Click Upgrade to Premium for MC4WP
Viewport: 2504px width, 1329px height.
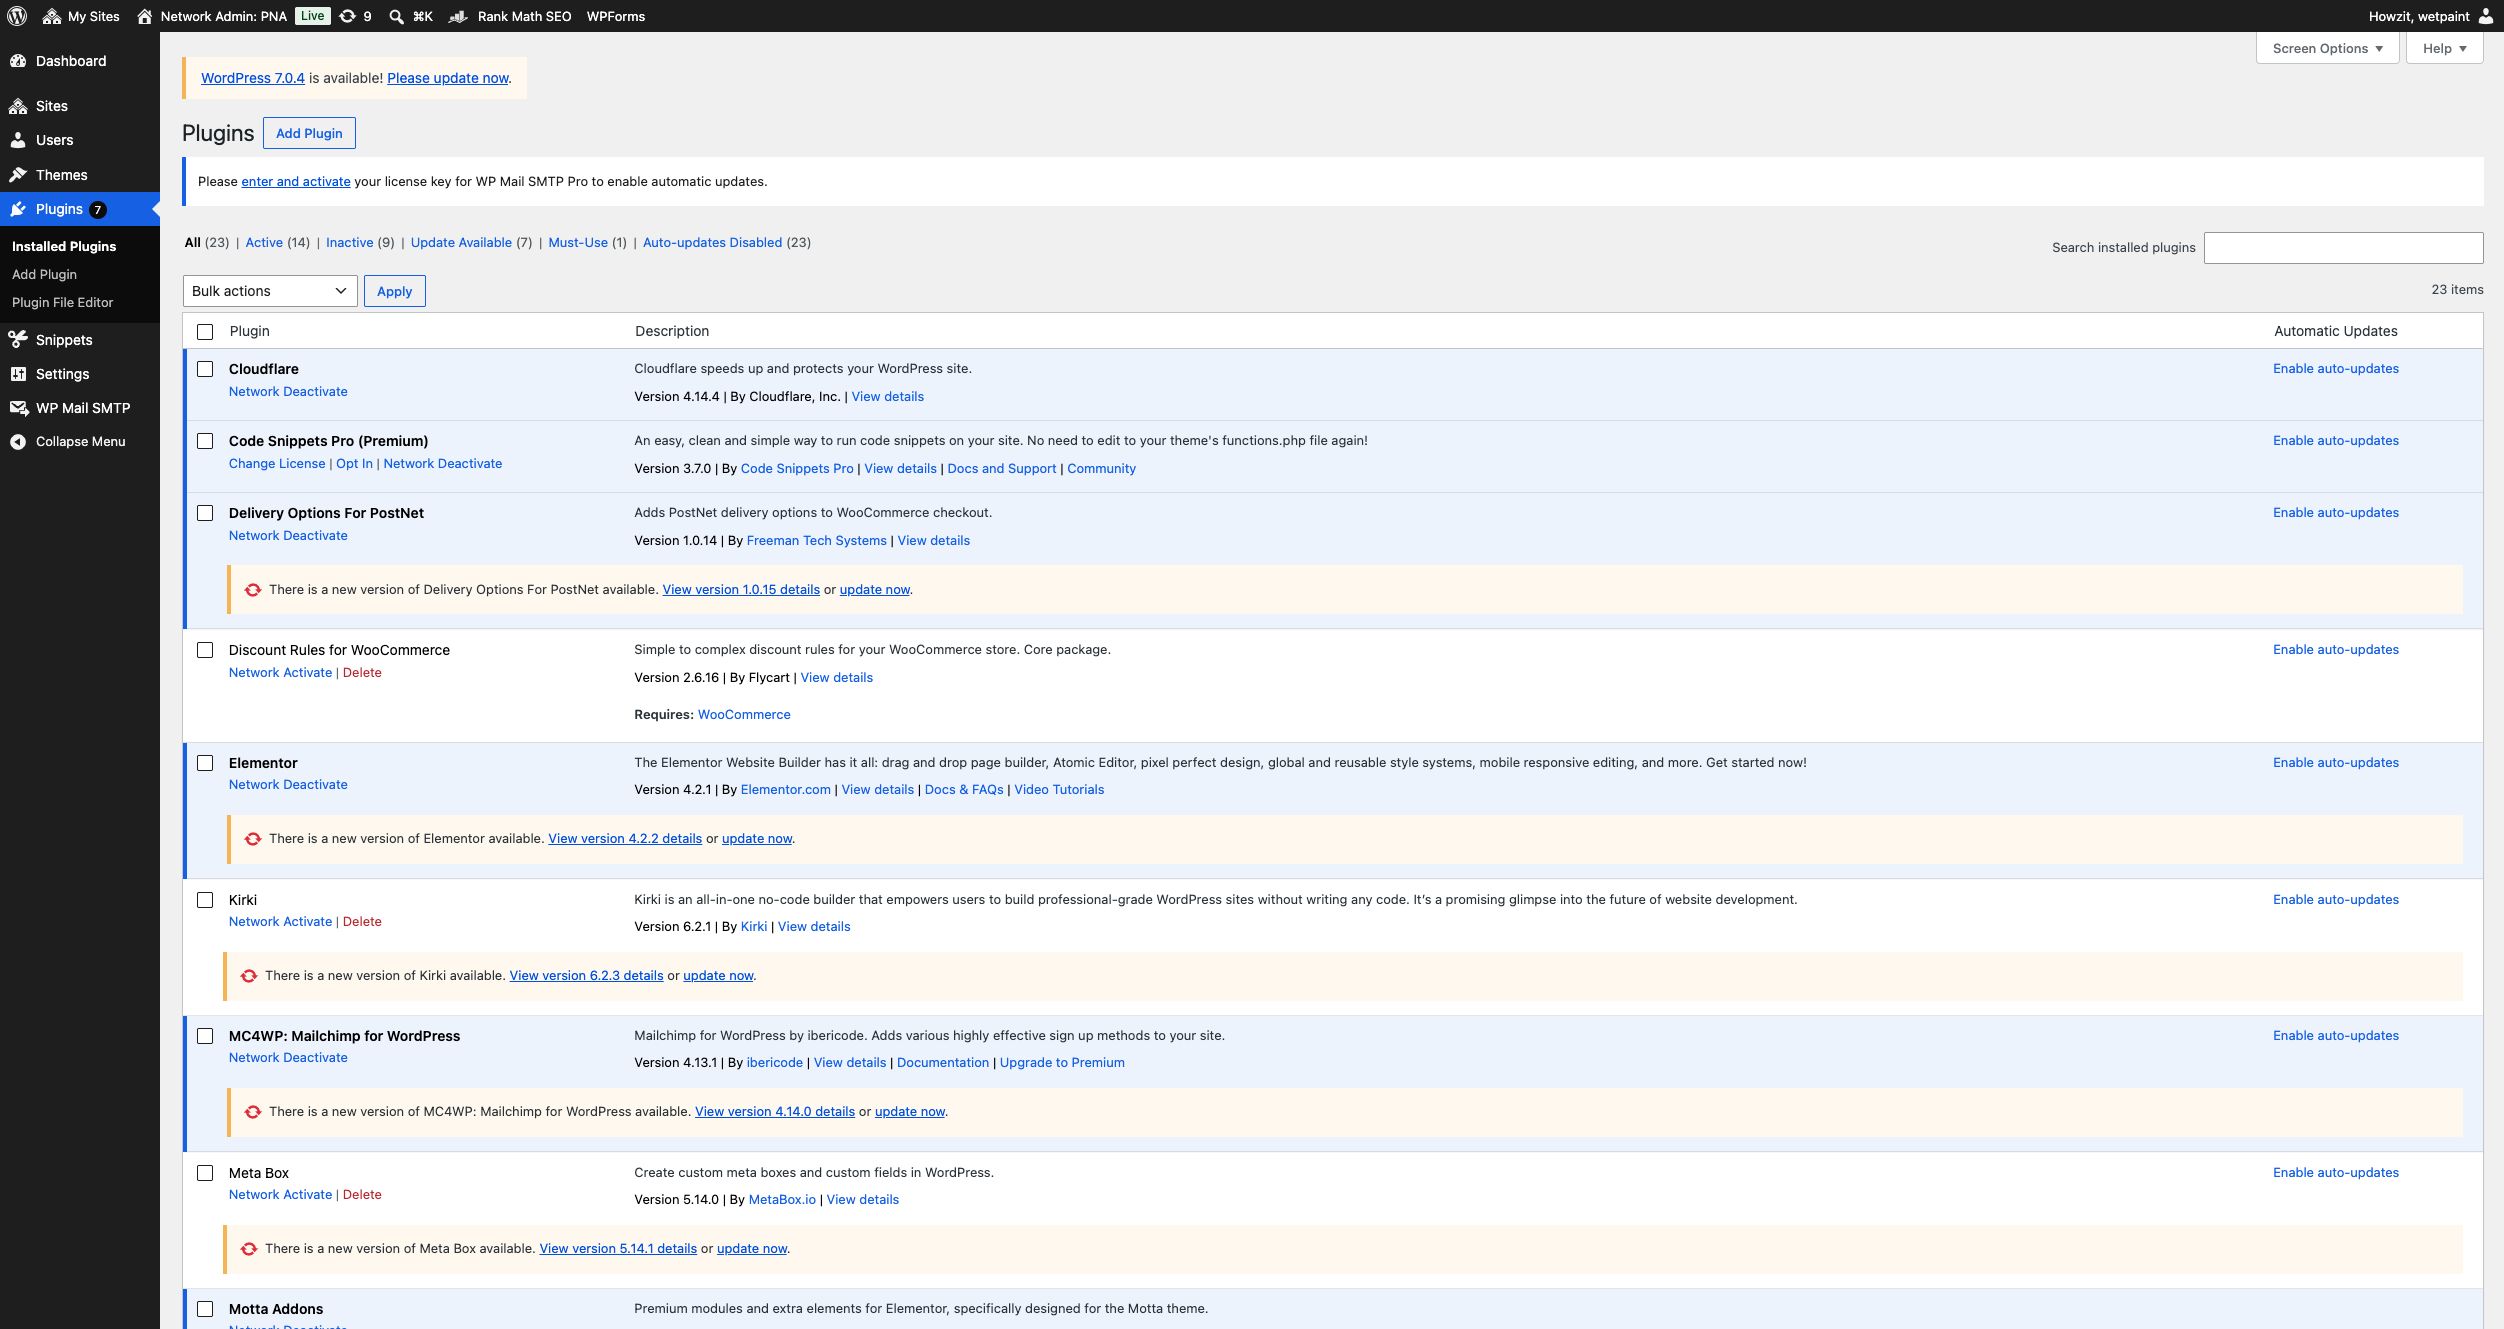pyautogui.click(x=1062, y=1063)
